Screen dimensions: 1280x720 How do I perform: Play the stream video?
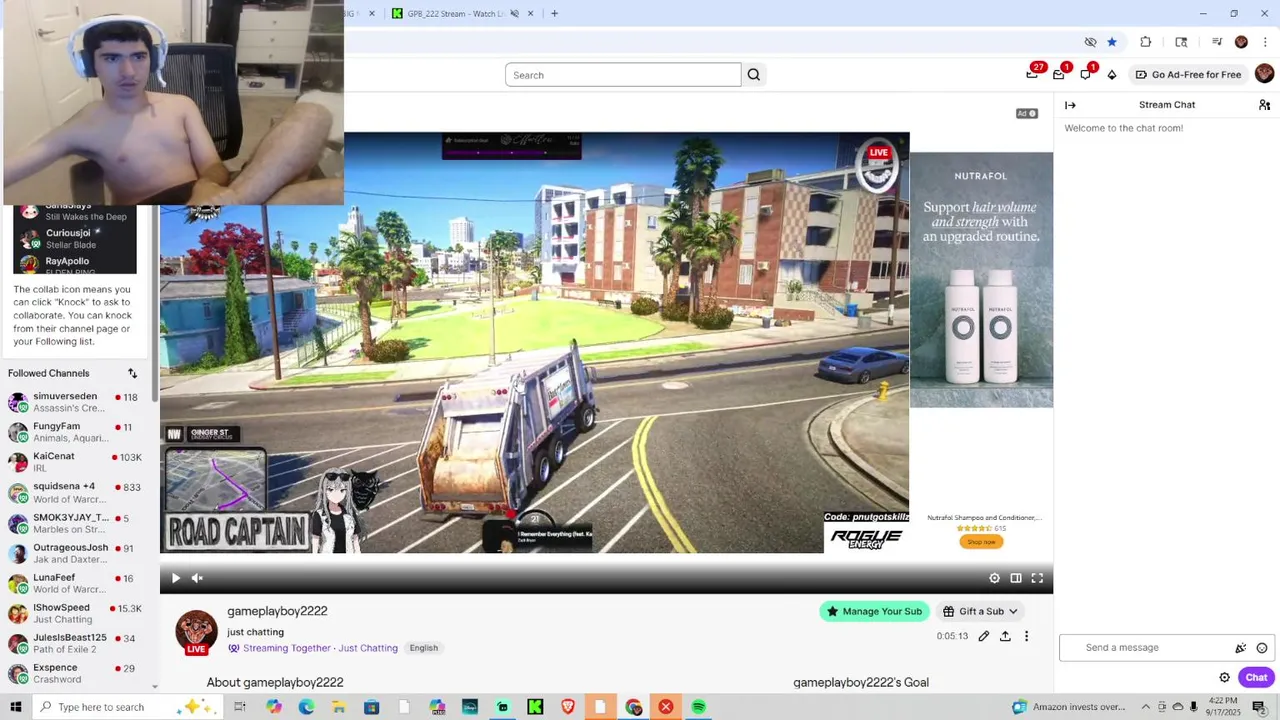(x=176, y=578)
